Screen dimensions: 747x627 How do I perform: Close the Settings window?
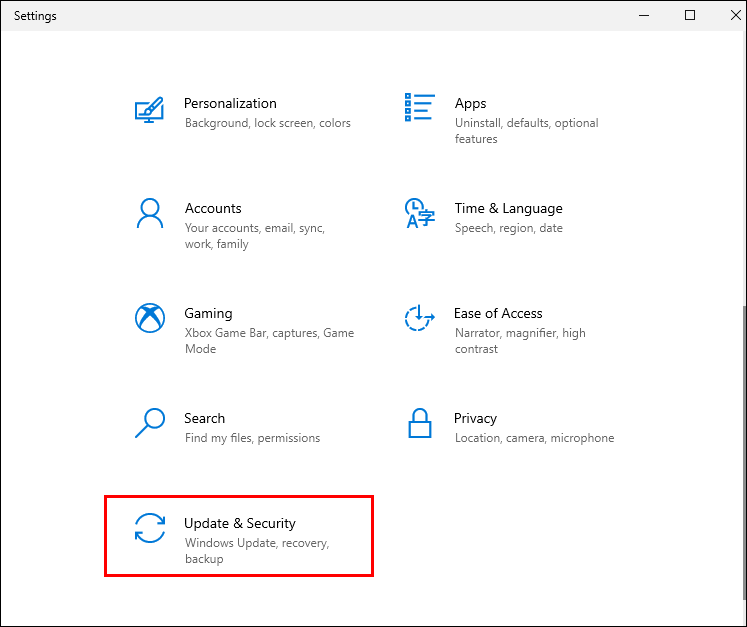[x=735, y=15]
